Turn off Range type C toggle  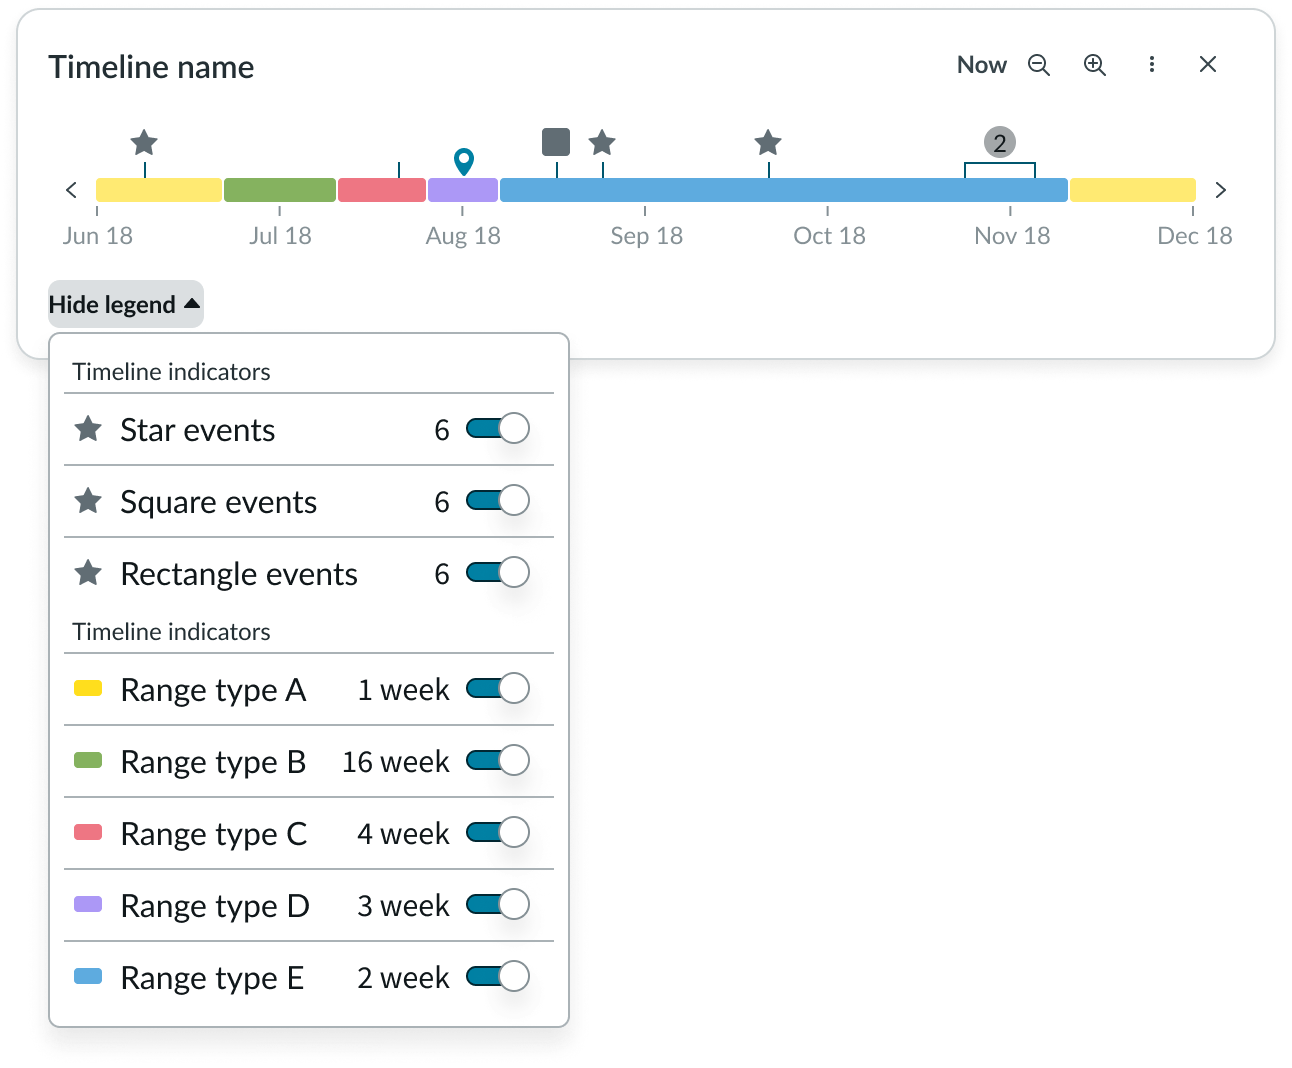point(497,833)
